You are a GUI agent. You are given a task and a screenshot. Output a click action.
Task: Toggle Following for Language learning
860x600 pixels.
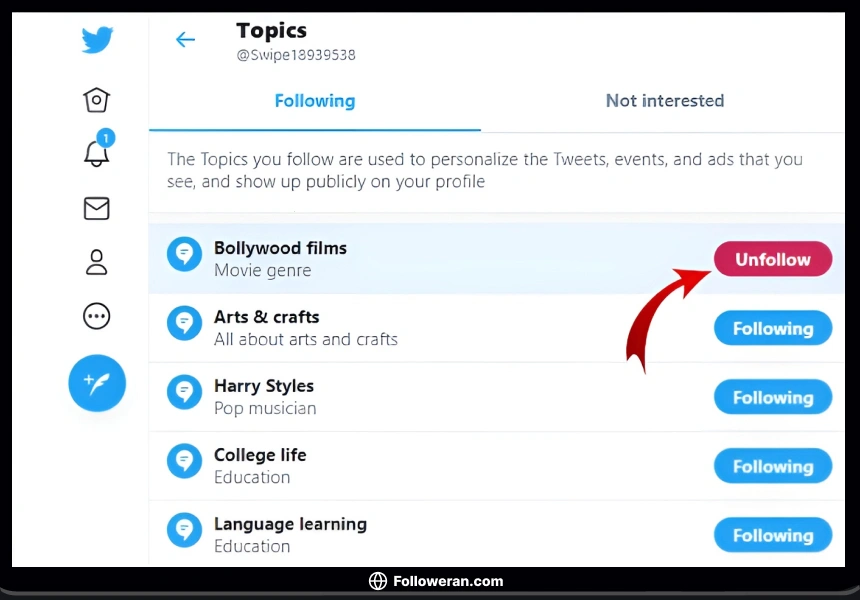pos(772,535)
